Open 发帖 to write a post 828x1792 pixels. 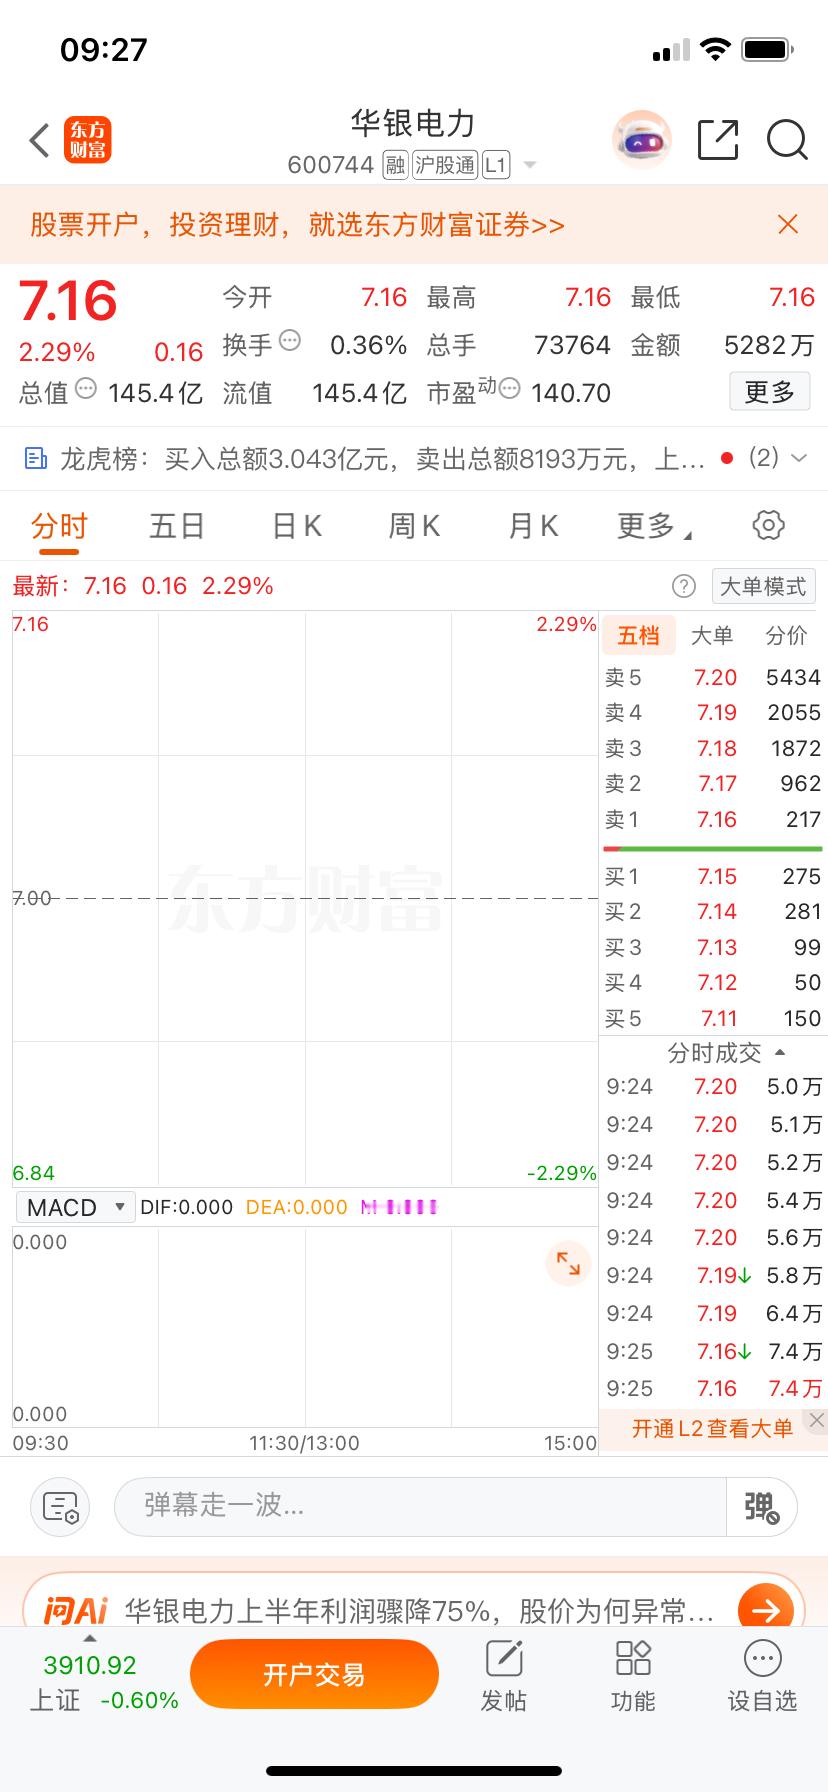click(x=504, y=1677)
